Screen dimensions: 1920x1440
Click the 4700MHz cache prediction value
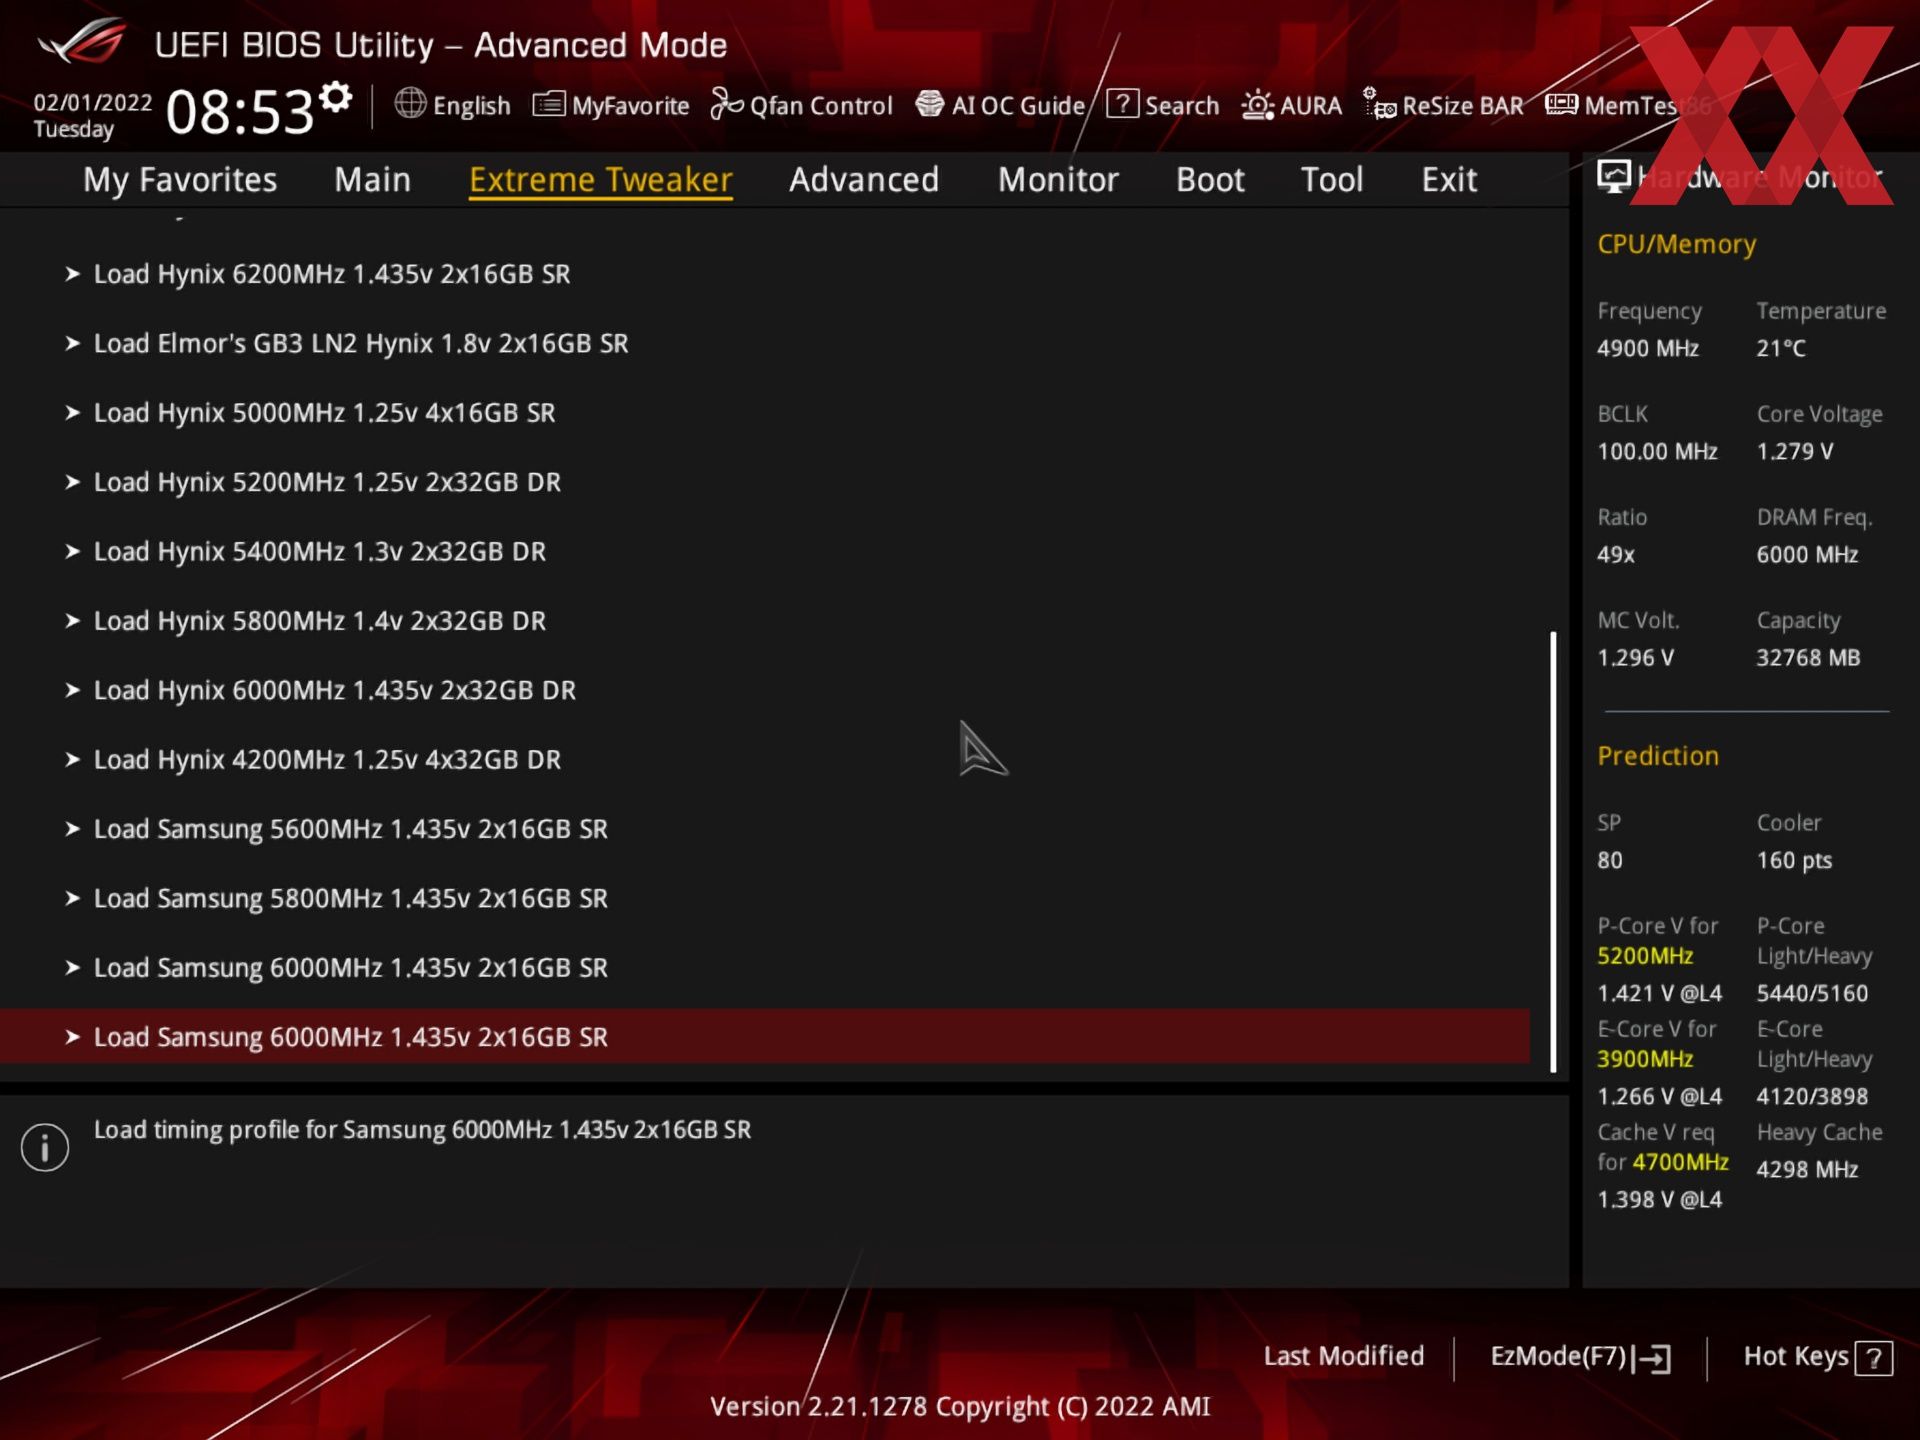click(1680, 1162)
